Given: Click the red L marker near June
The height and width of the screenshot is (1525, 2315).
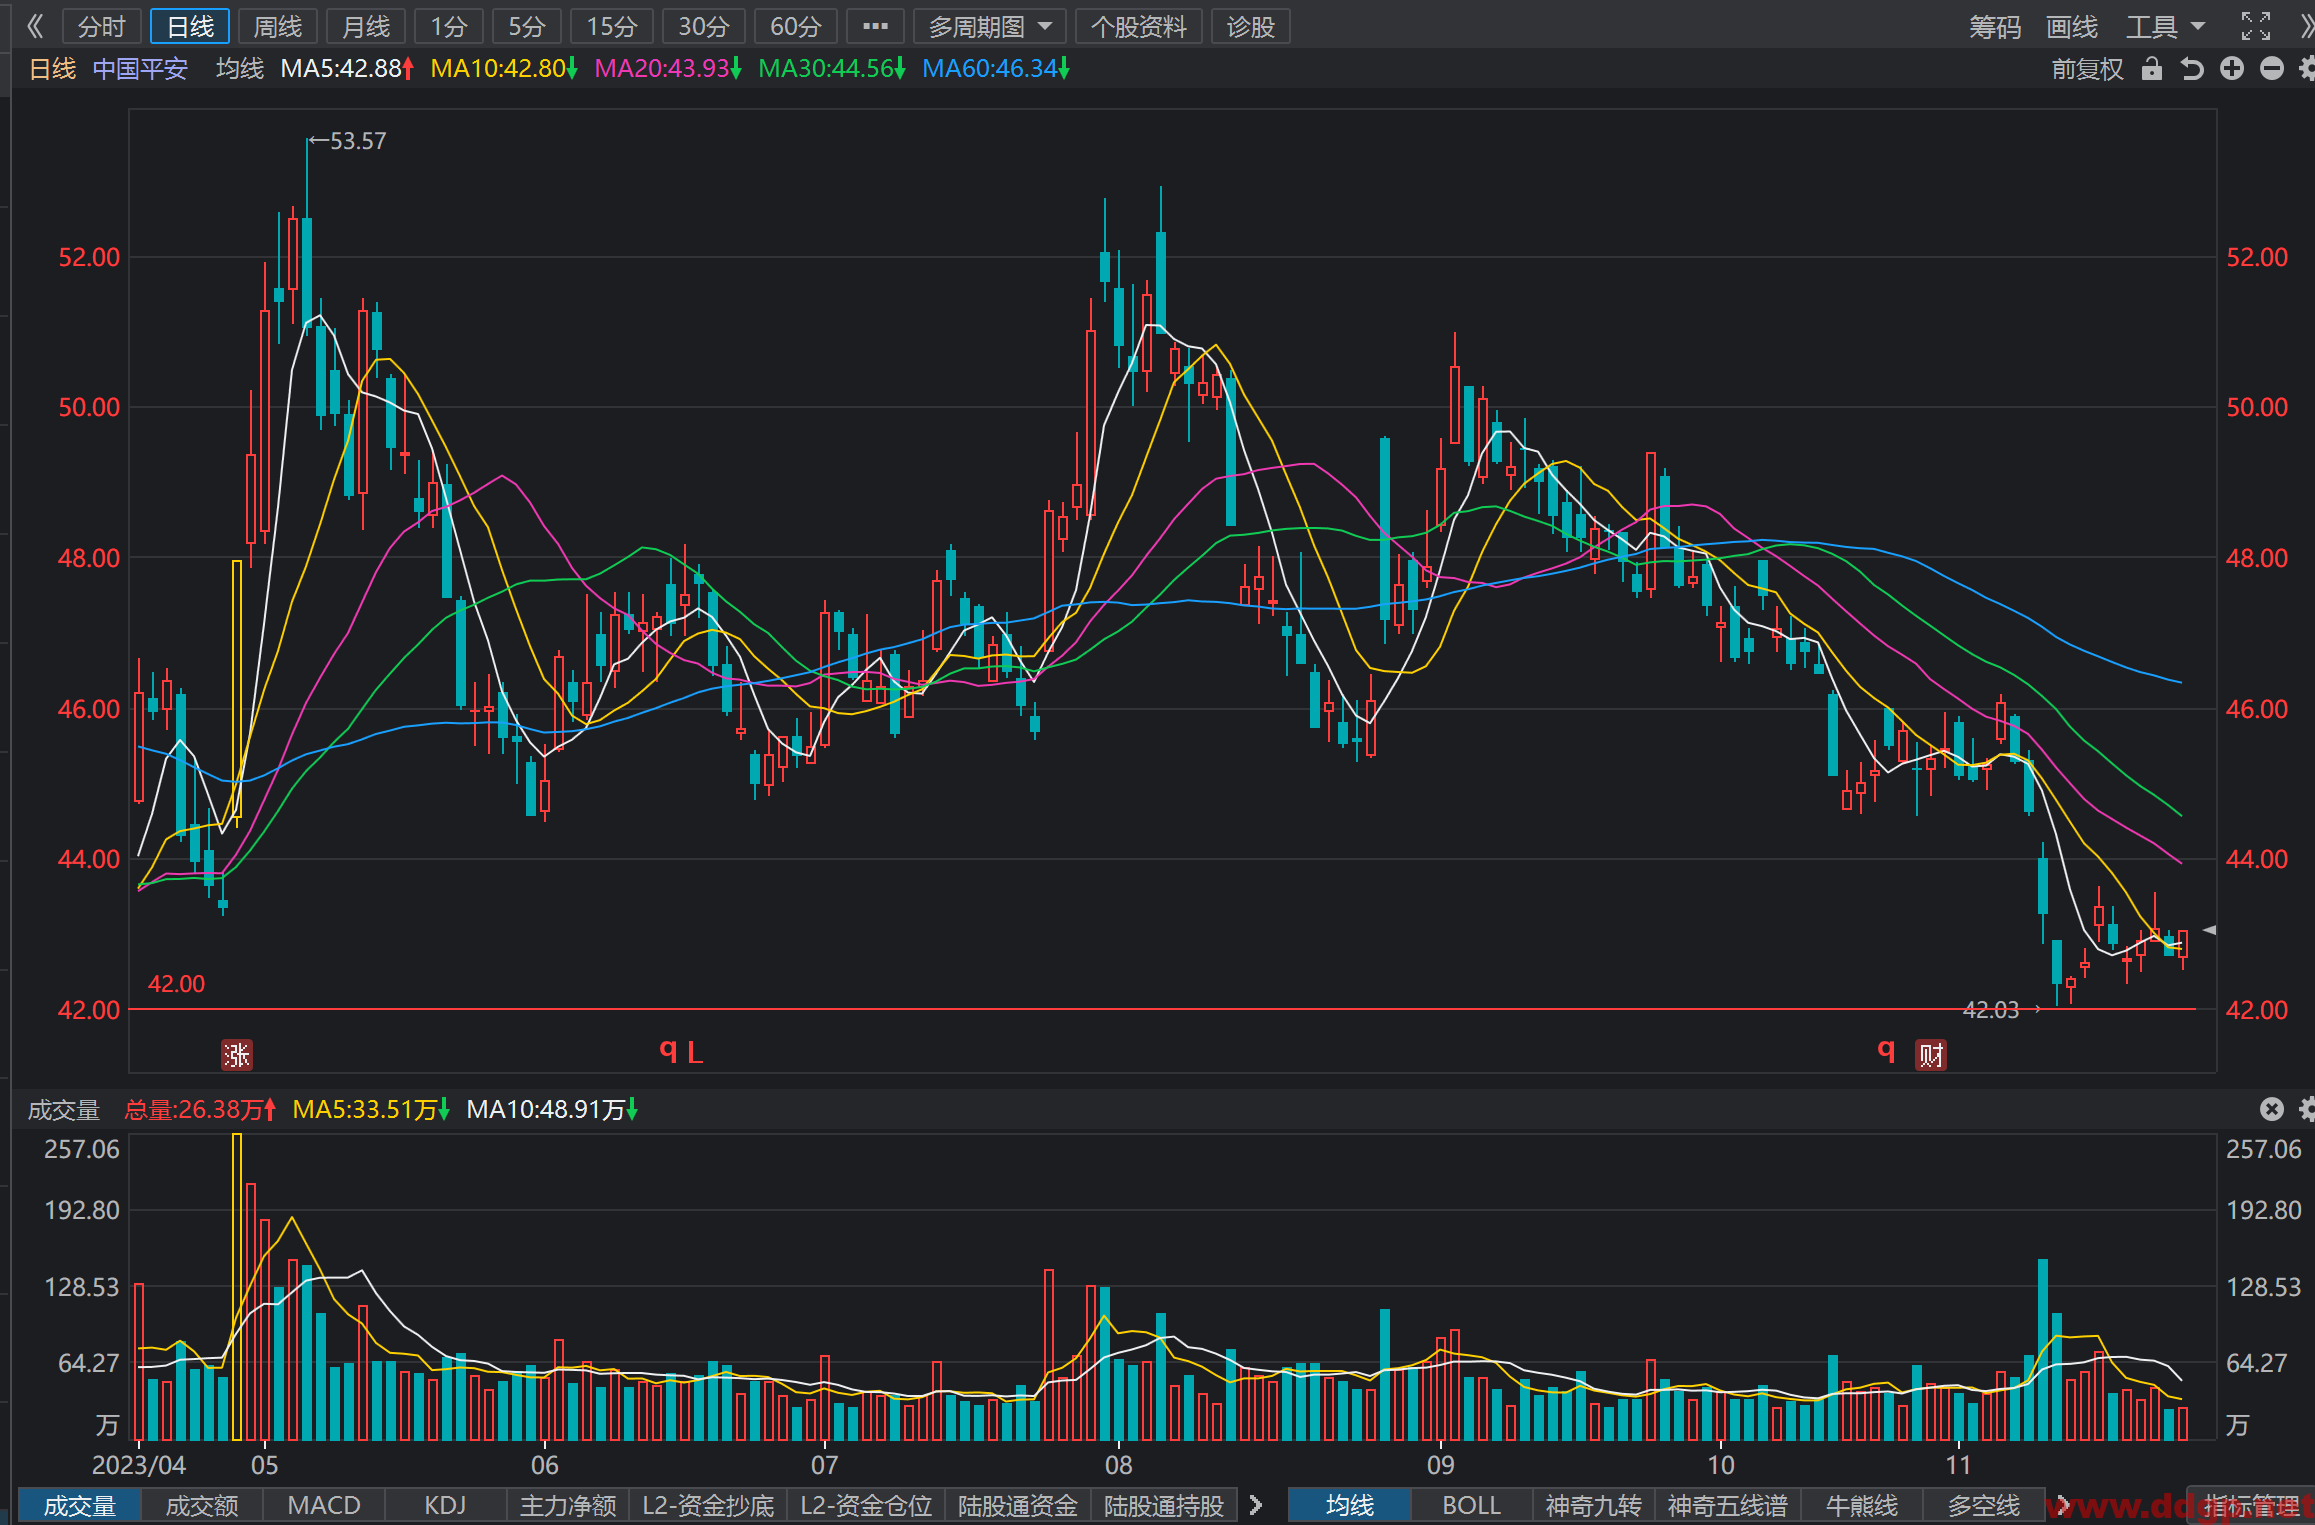Looking at the screenshot, I should (695, 1052).
